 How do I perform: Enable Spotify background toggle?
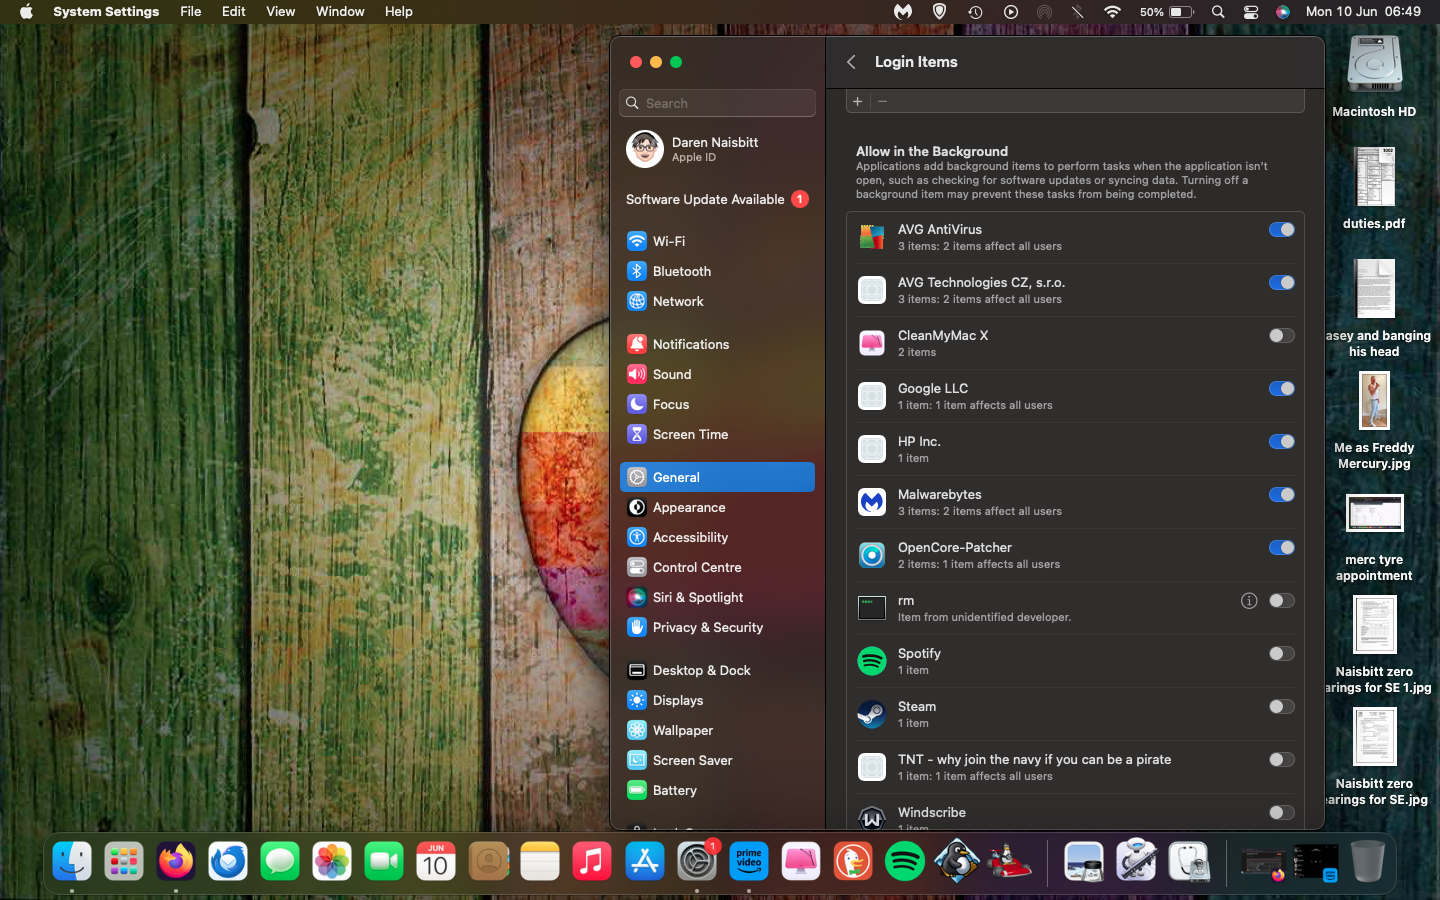1282,654
